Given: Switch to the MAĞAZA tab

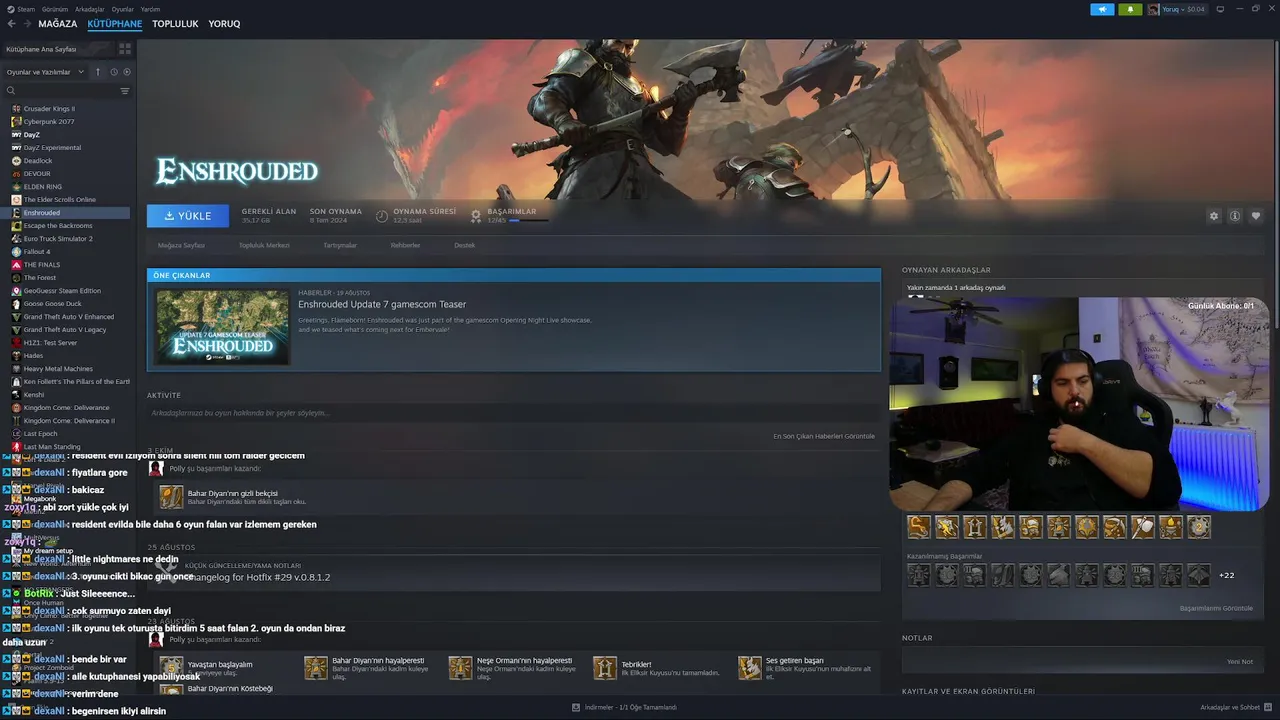Looking at the screenshot, I should (x=58, y=23).
